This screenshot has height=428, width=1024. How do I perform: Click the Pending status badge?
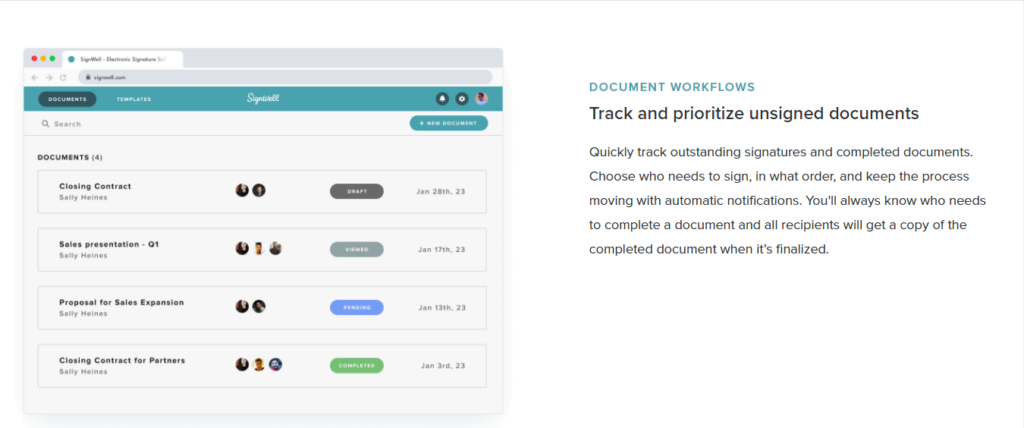(357, 307)
